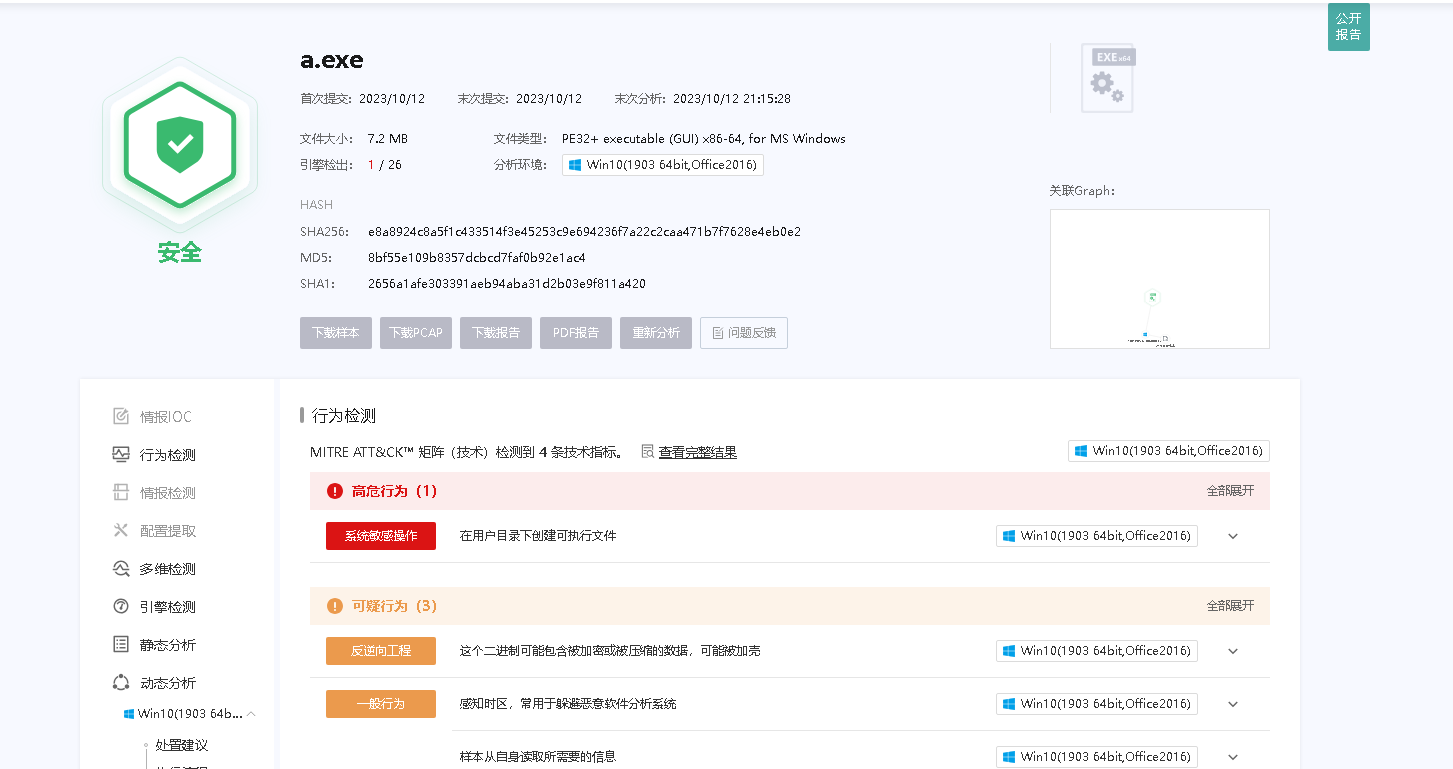Click the 感知时区 evasion description text
1453x769 pixels.
pos(568,704)
